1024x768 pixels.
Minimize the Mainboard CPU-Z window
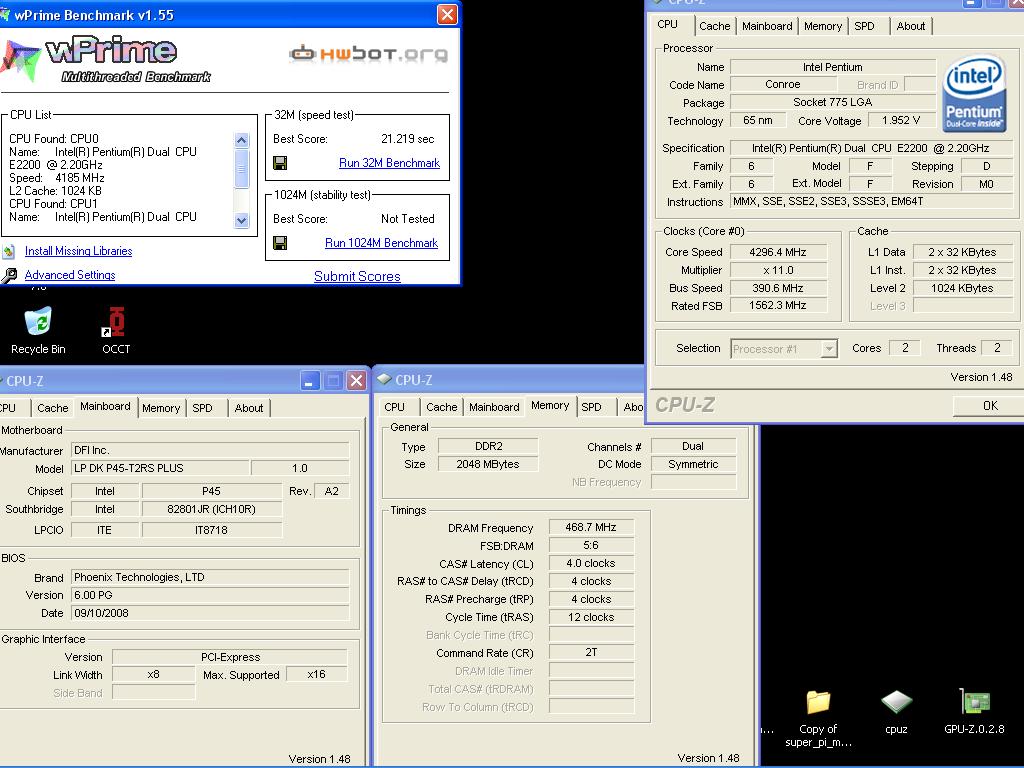point(310,381)
